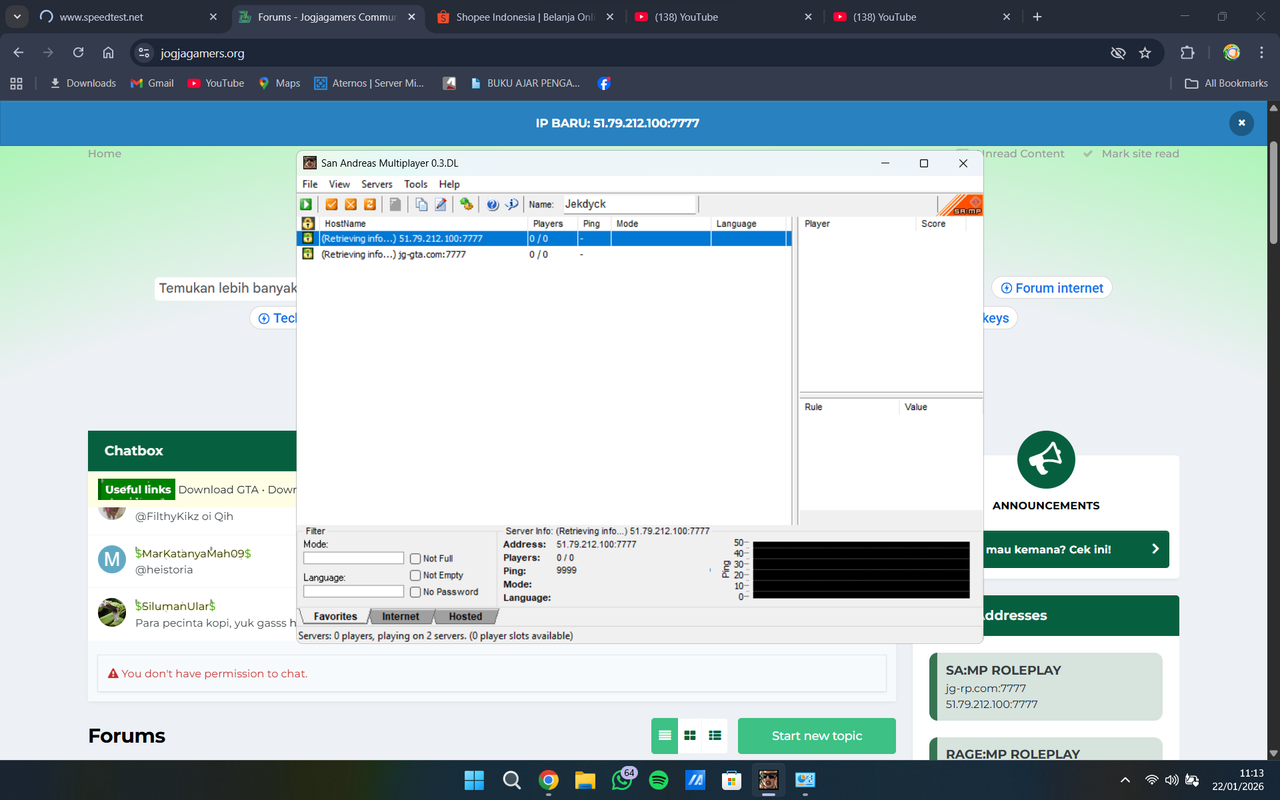Open the All Bookmarks folder
The height and width of the screenshot is (800, 1280).
point(1226,83)
